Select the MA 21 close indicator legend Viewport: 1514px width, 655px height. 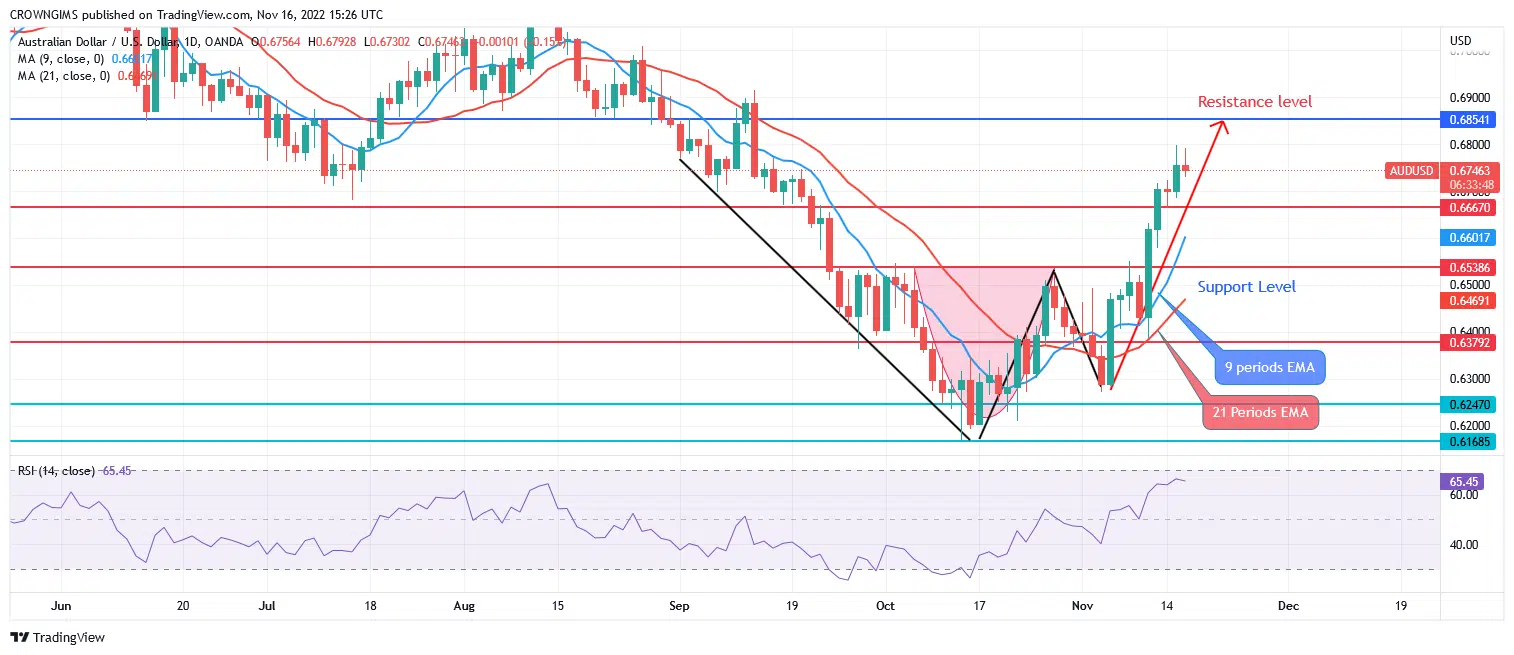[62, 76]
